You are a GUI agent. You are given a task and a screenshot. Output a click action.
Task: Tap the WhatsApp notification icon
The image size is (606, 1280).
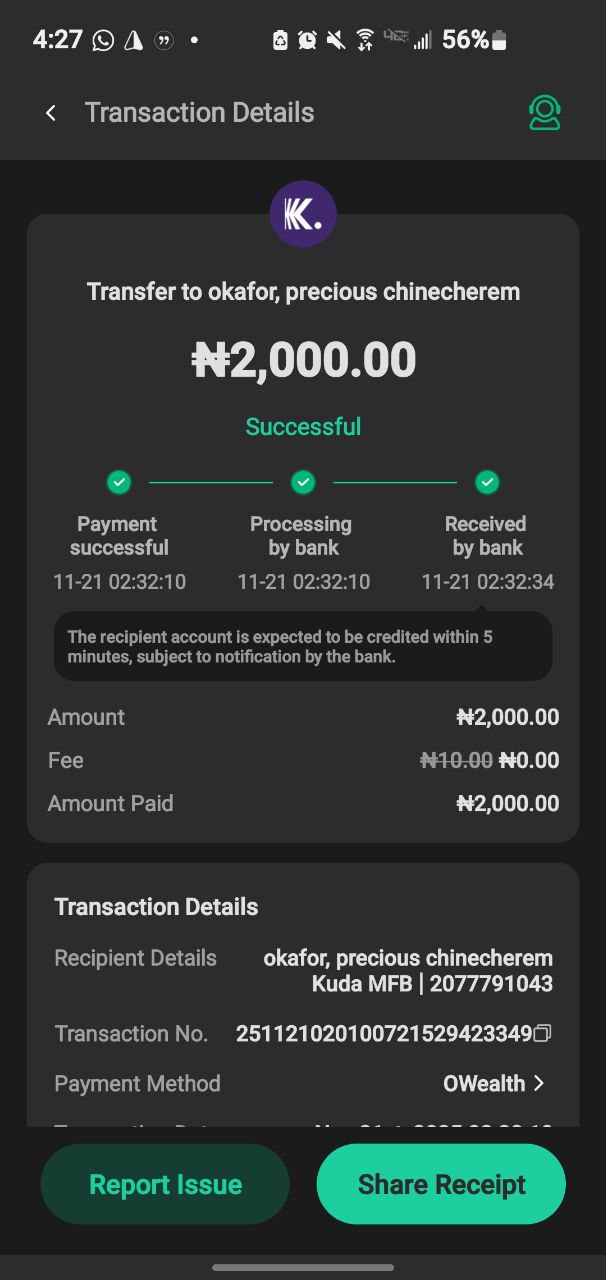102,40
